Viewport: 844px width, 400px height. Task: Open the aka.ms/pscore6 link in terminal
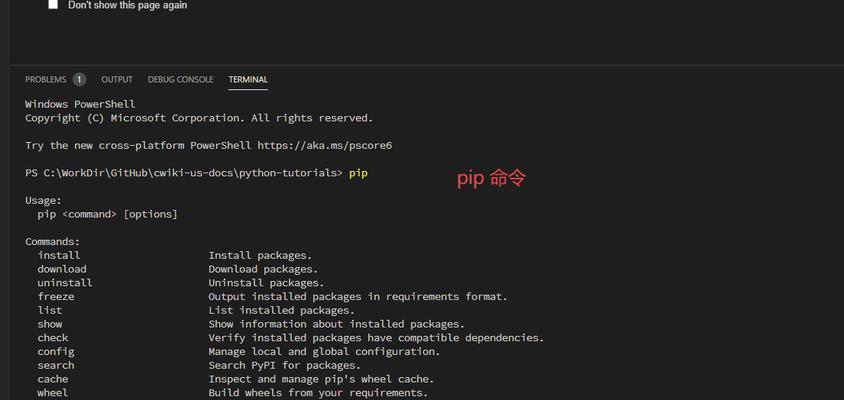325,145
